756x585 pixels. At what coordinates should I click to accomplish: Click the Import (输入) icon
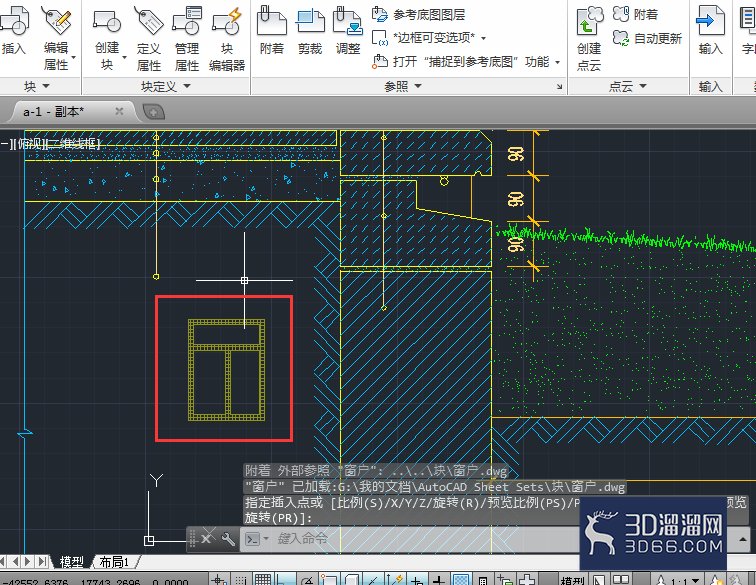(x=710, y=20)
